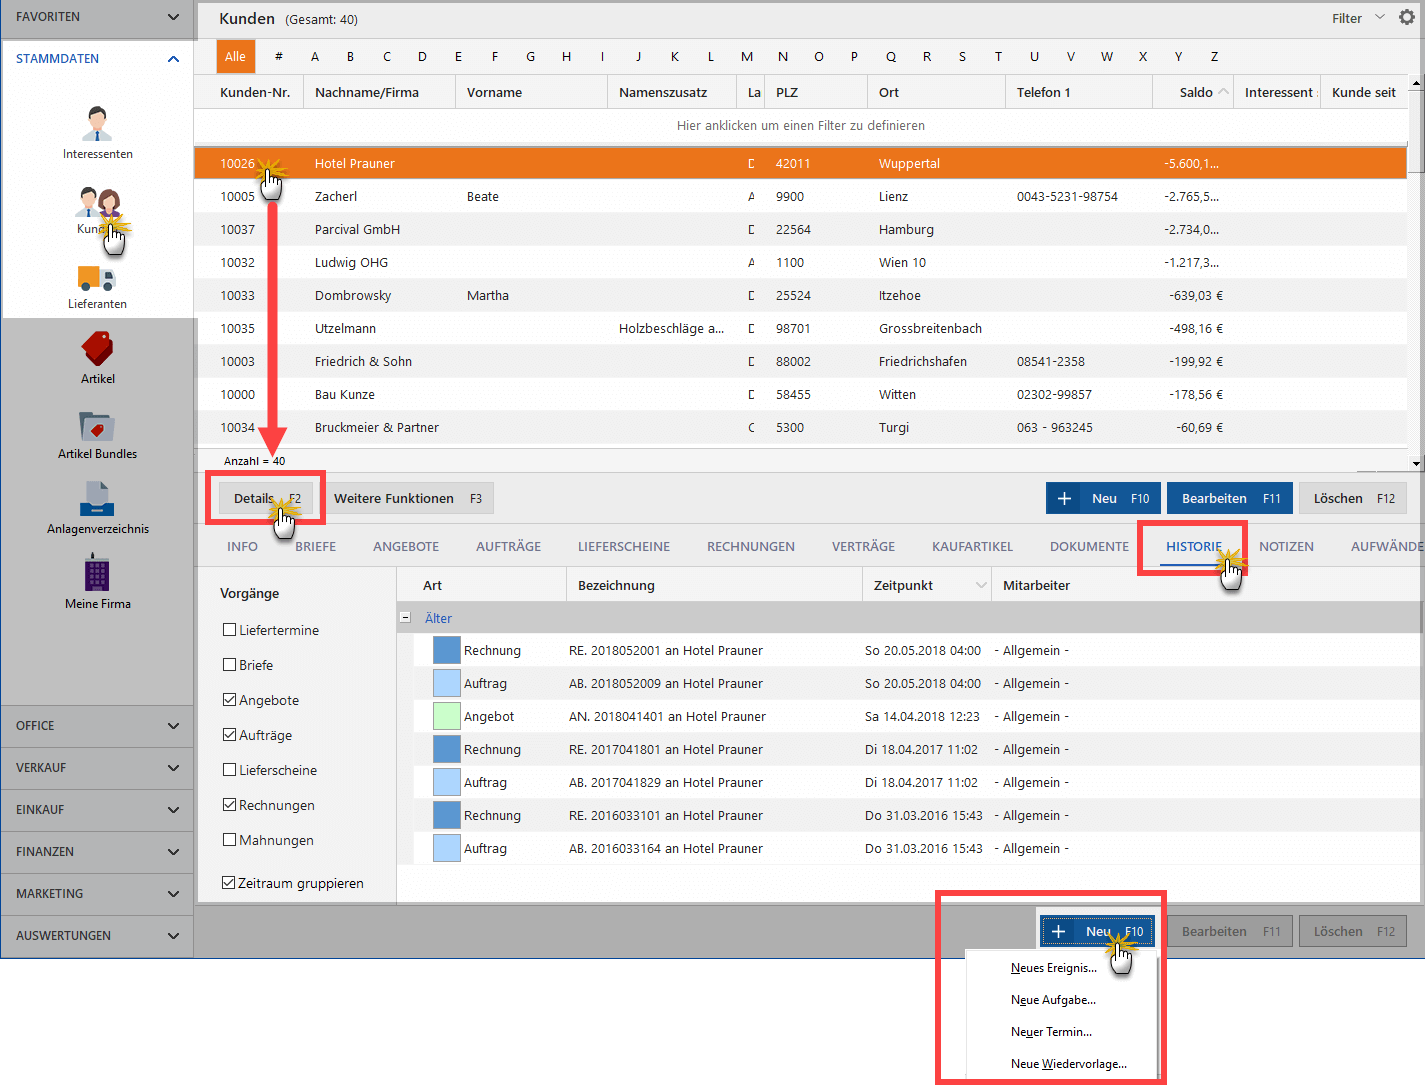Select customer row Zacherl

click(800, 196)
